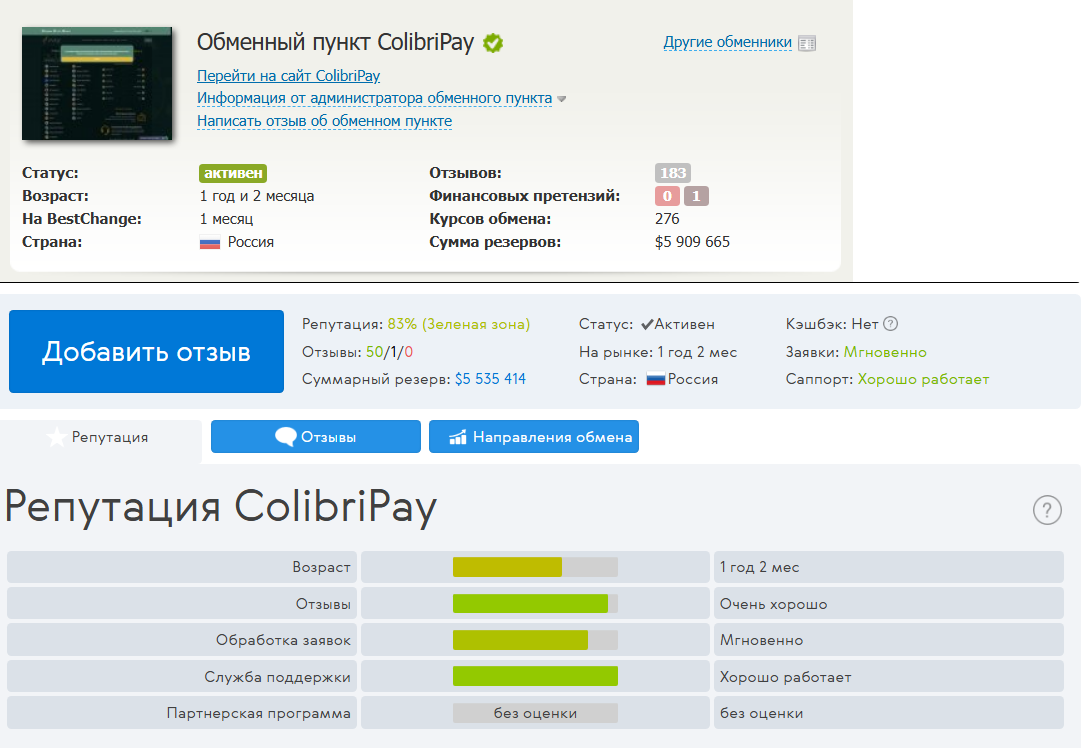Click the Russian flag next to Страна in lower panel
This screenshot has height=750, width=1082.
656,380
